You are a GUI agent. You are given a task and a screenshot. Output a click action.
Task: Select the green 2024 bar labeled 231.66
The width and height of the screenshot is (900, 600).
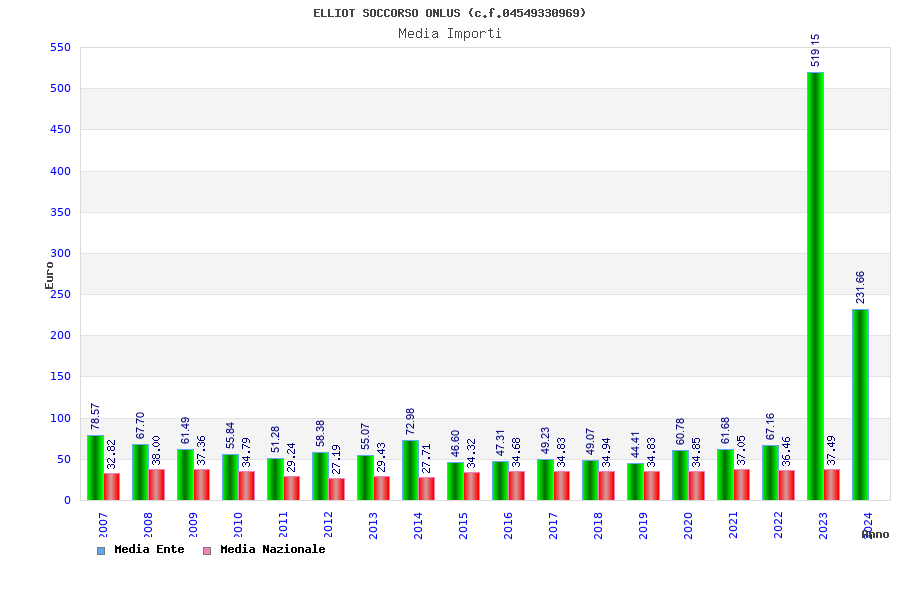[860, 405]
